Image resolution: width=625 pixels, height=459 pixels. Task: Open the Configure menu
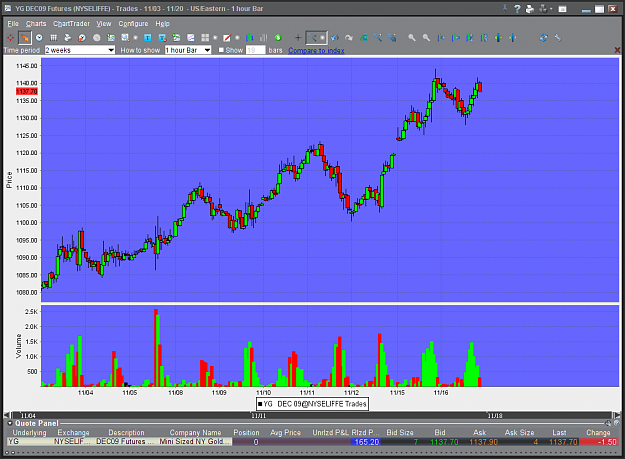coord(133,24)
